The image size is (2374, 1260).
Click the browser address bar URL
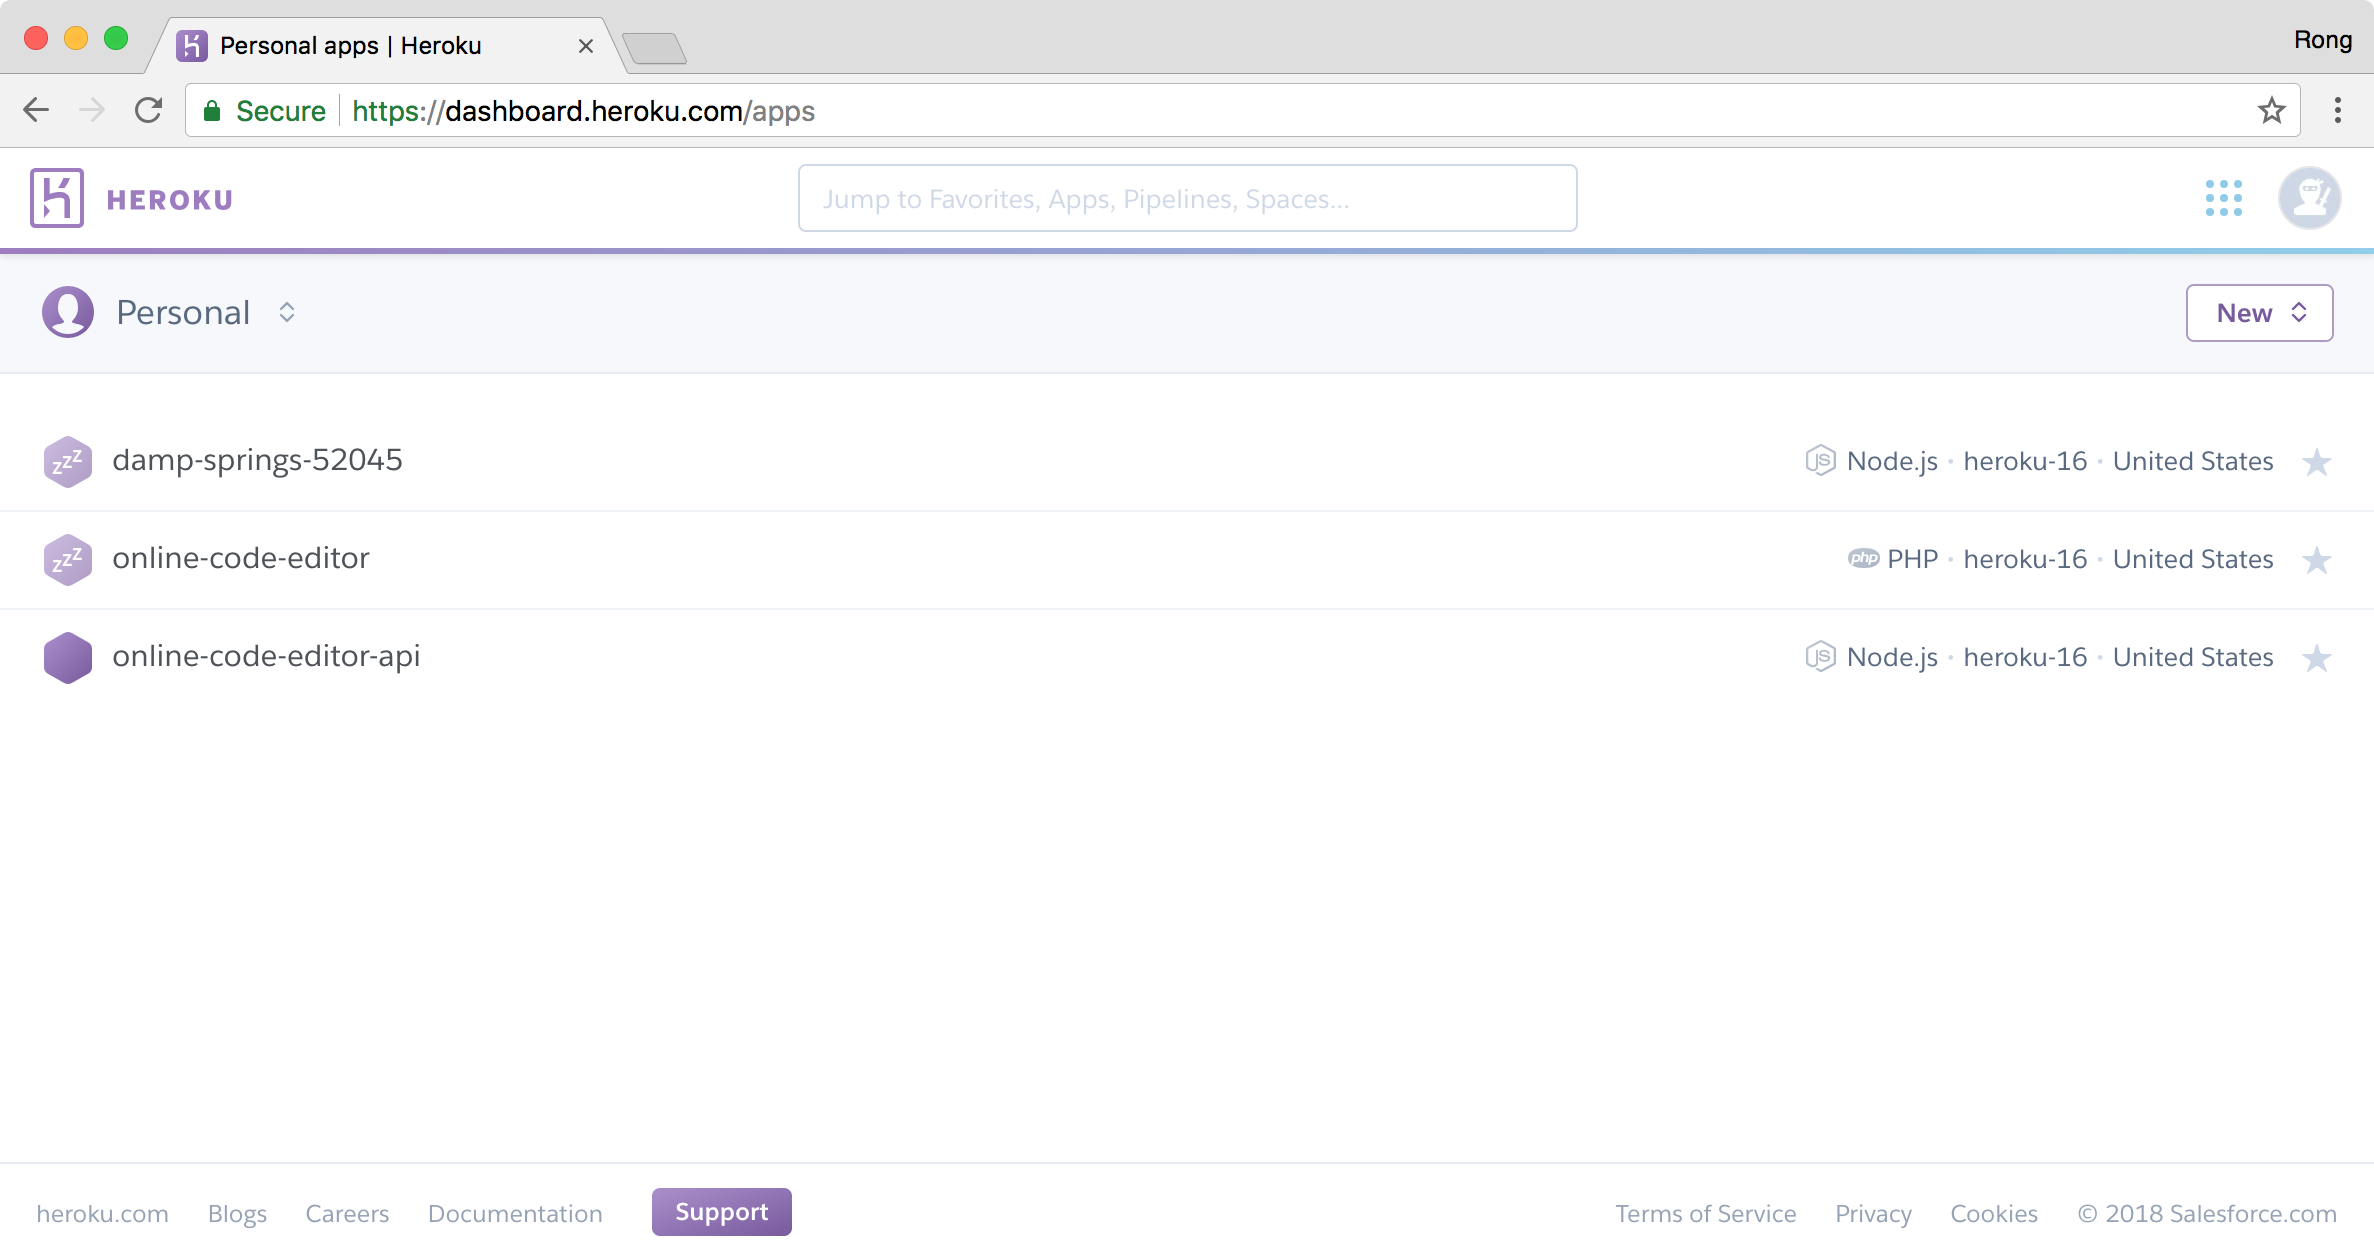(x=583, y=111)
